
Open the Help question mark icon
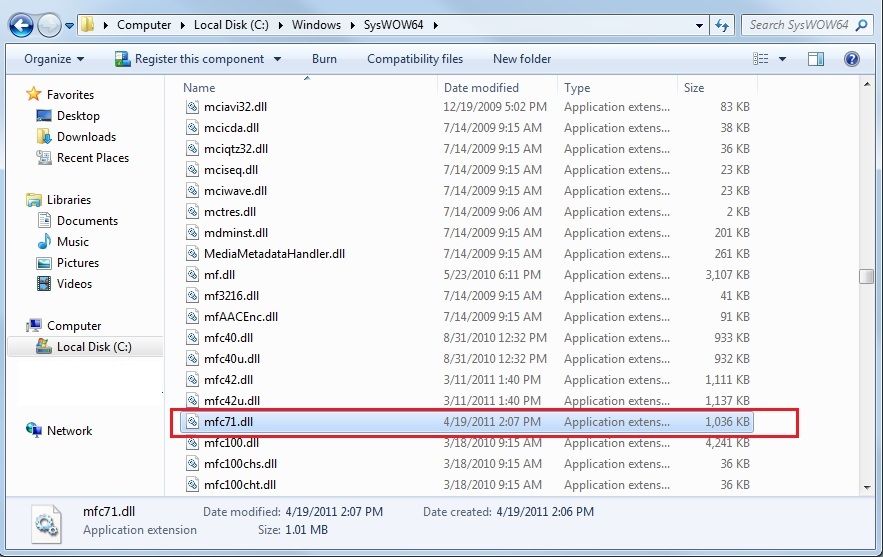[x=851, y=59]
